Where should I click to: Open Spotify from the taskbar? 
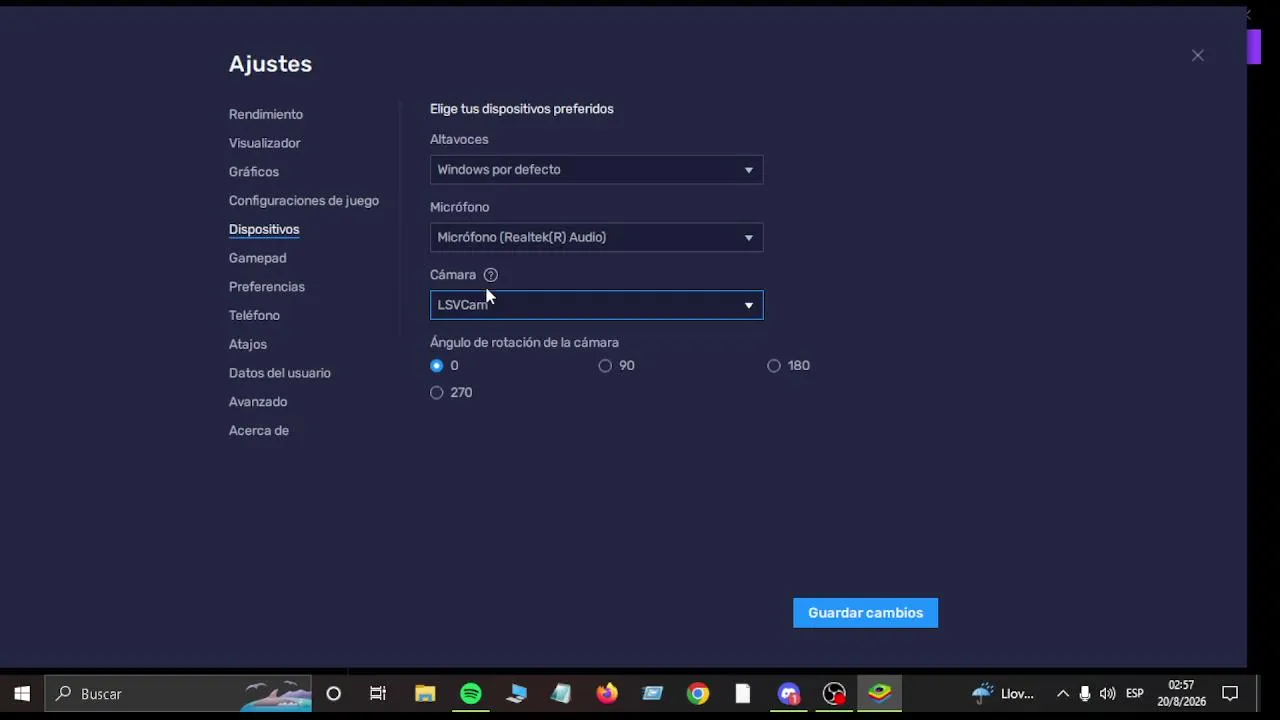click(x=471, y=694)
